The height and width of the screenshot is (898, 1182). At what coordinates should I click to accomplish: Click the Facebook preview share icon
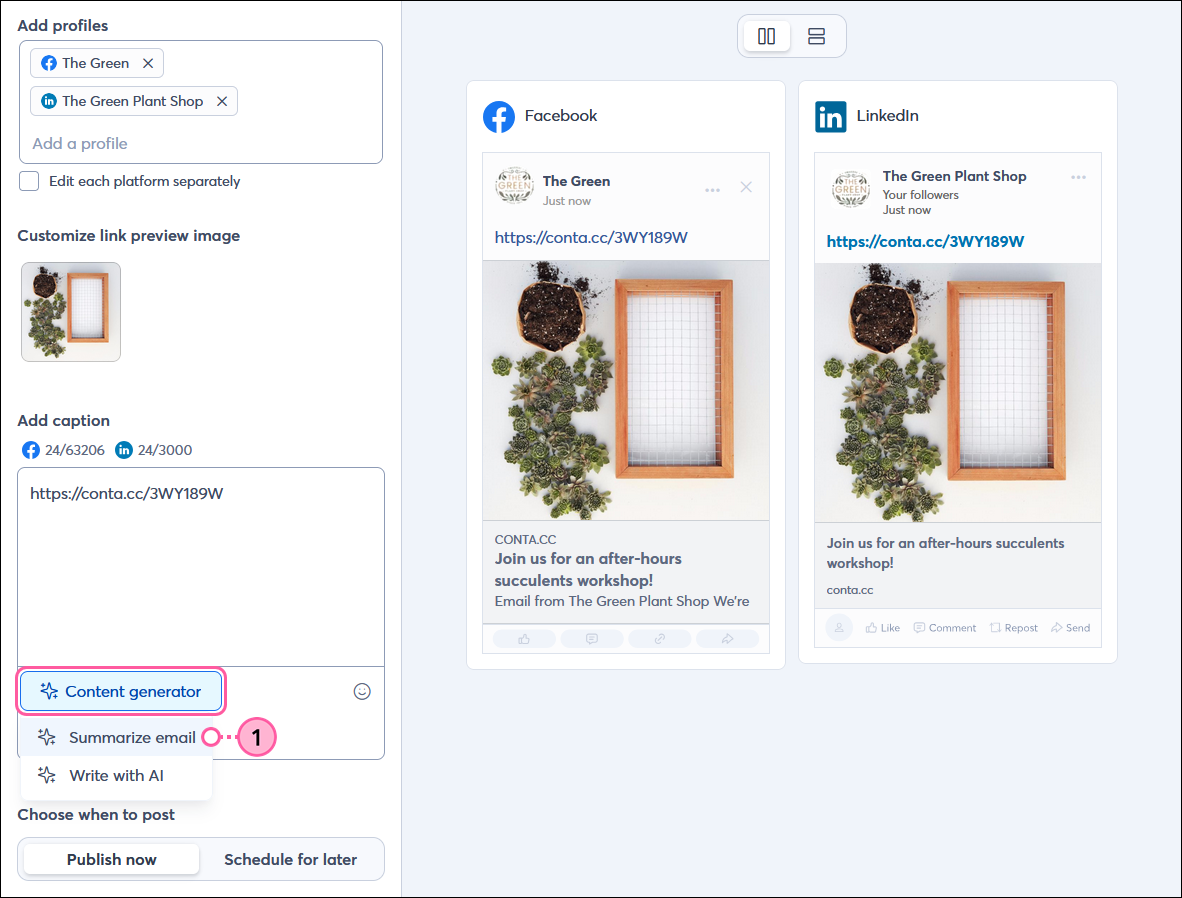[727, 639]
